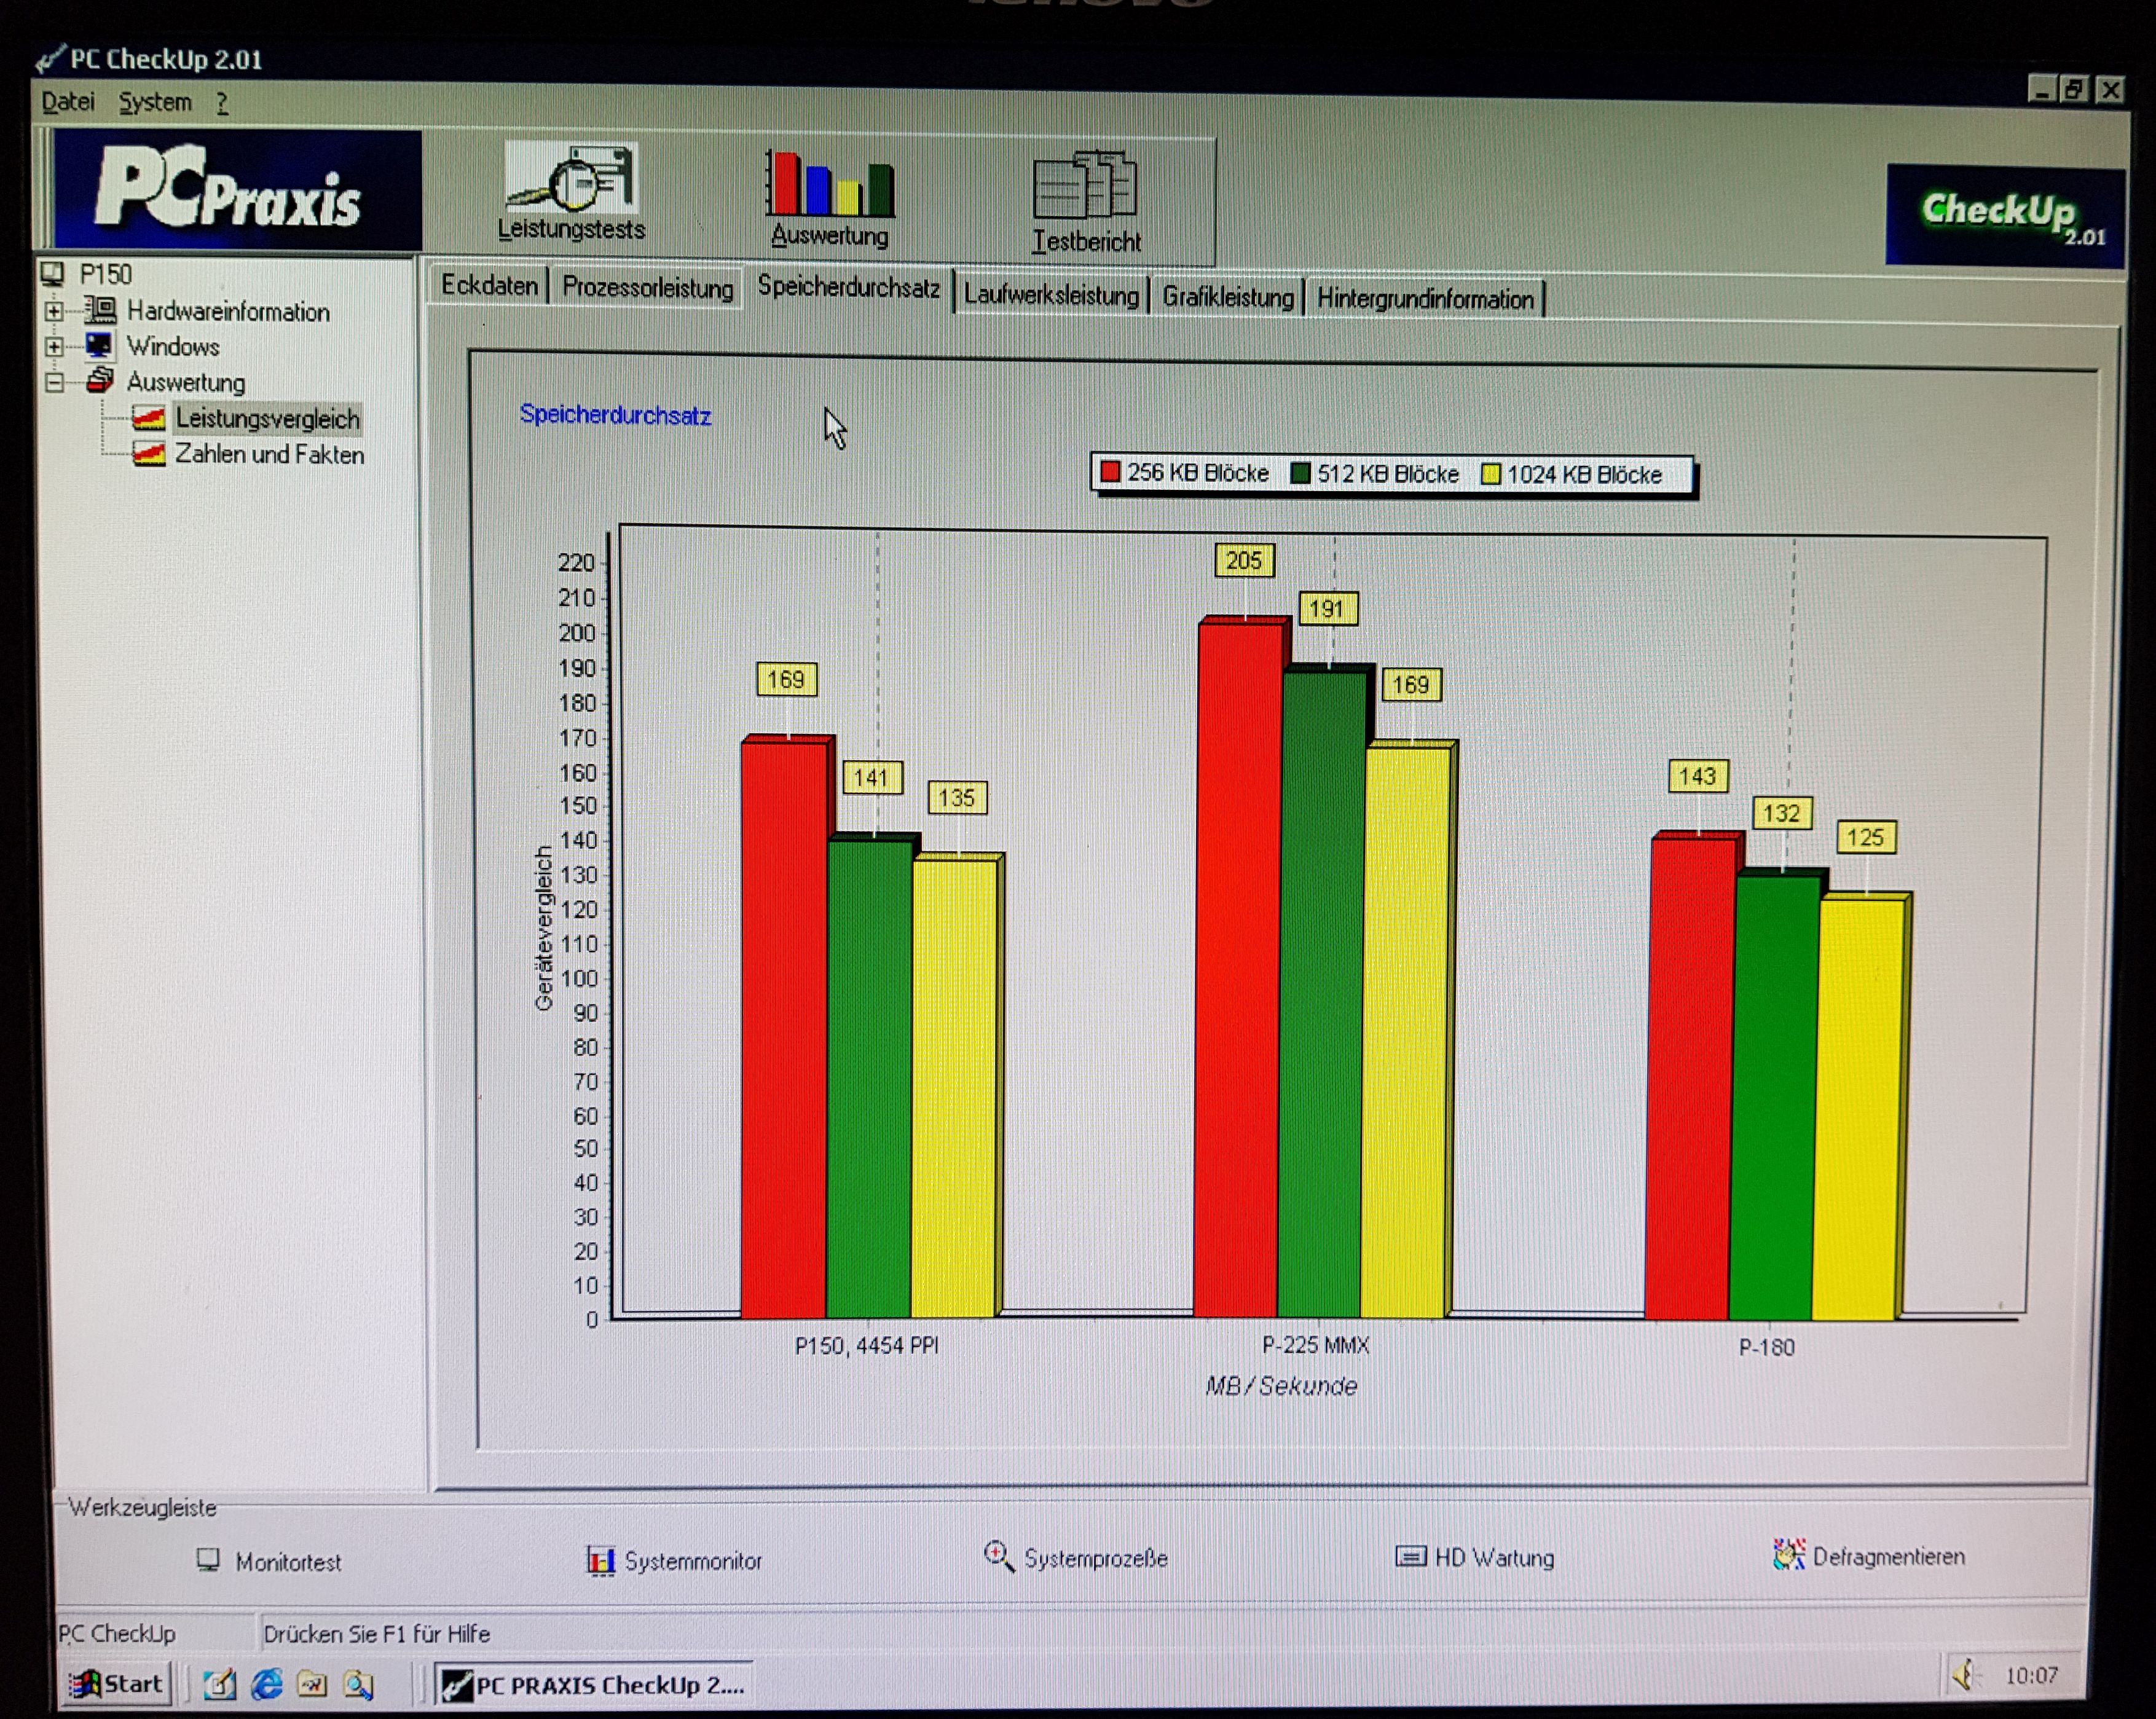
Task: Switch to the Grafikleistung tab
Action: click(1227, 297)
